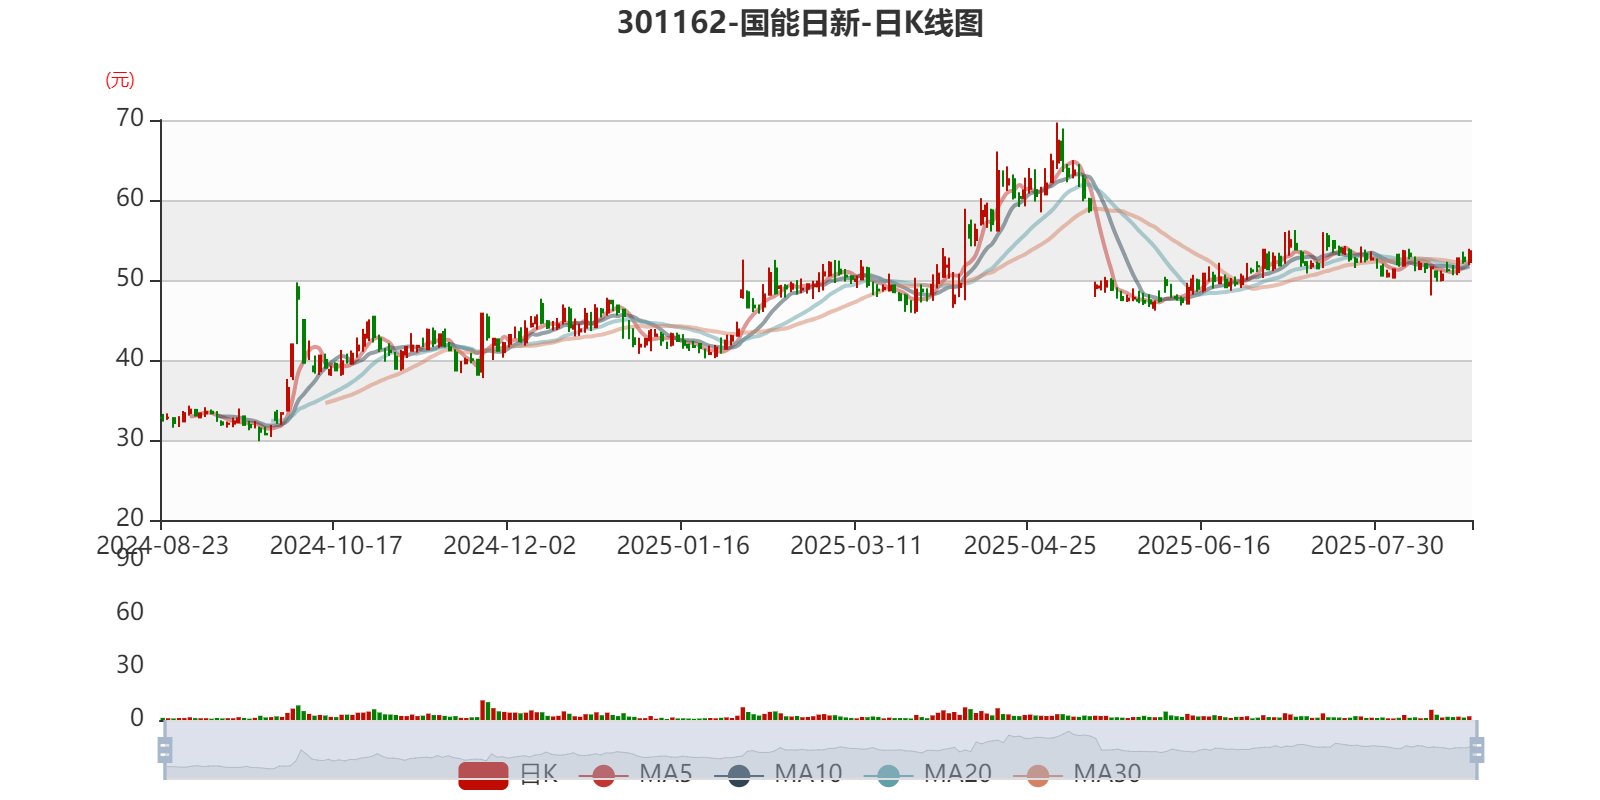Toggle the 日K series in legend

(x=507, y=774)
